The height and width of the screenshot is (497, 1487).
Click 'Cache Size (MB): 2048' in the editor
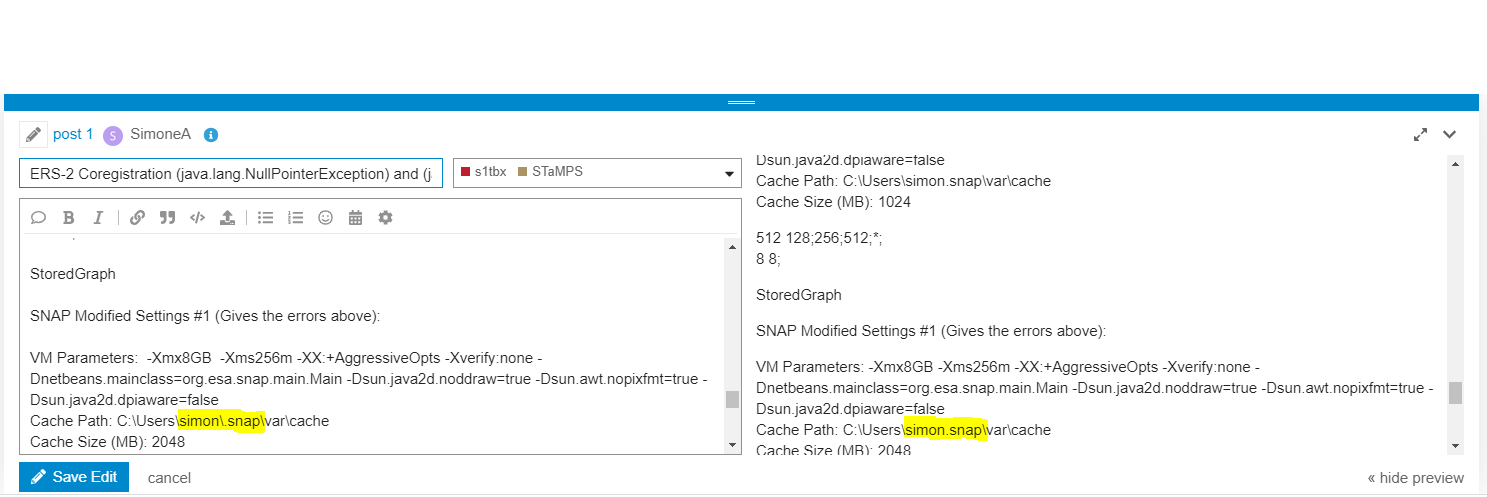pos(107,442)
